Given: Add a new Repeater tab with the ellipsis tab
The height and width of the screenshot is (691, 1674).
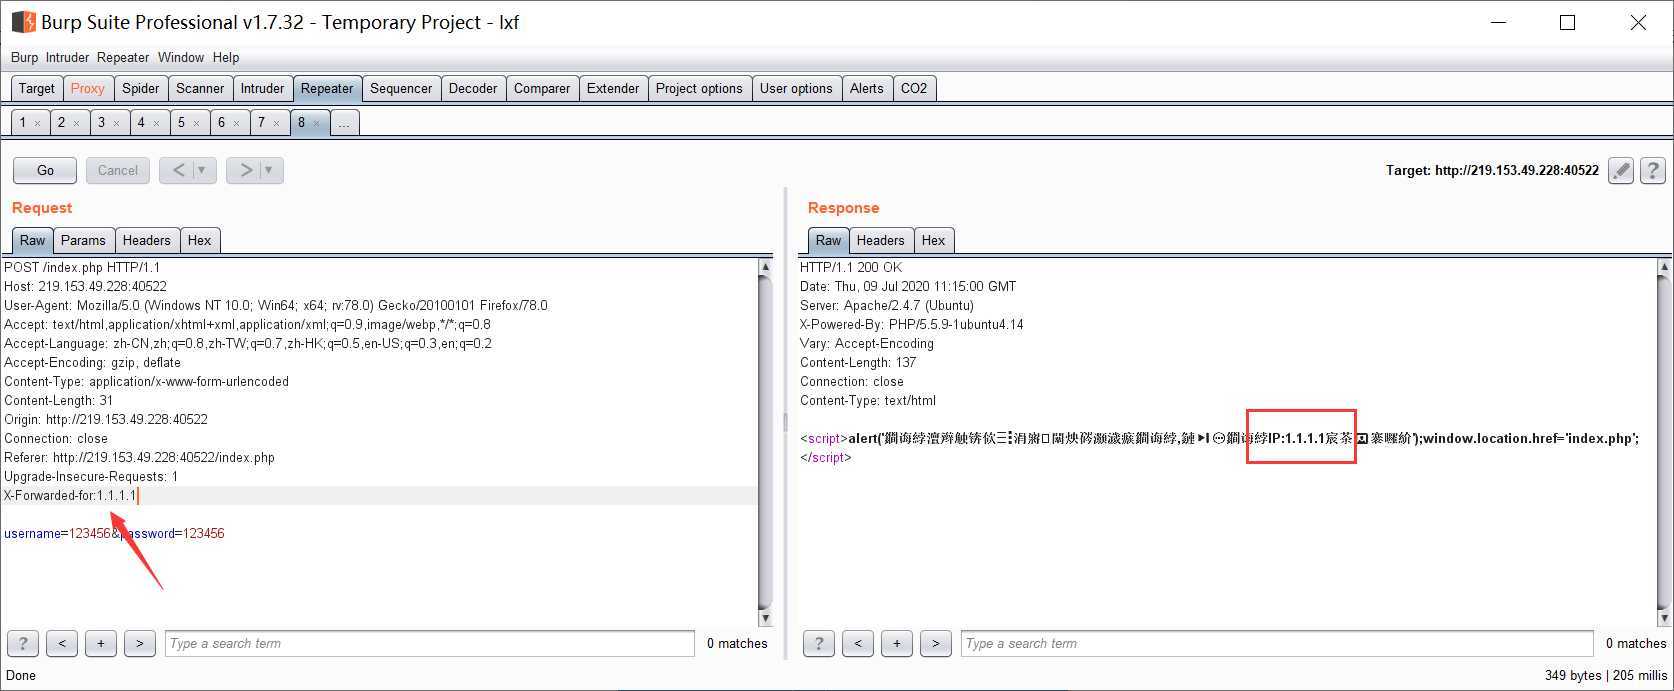Looking at the screenshot, I should pyautogui.click(x=344, y=123).
